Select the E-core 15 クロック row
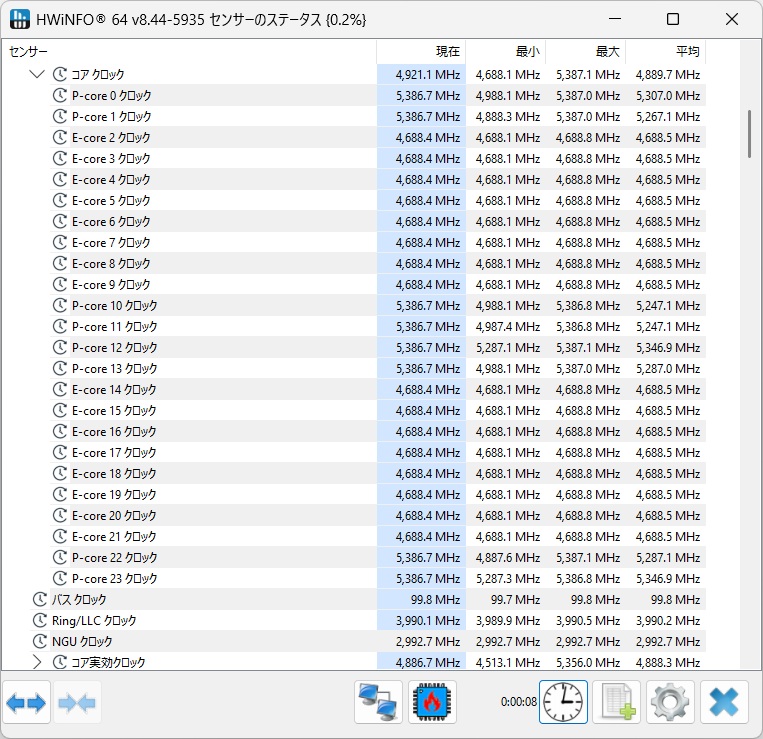 point(378,410)
